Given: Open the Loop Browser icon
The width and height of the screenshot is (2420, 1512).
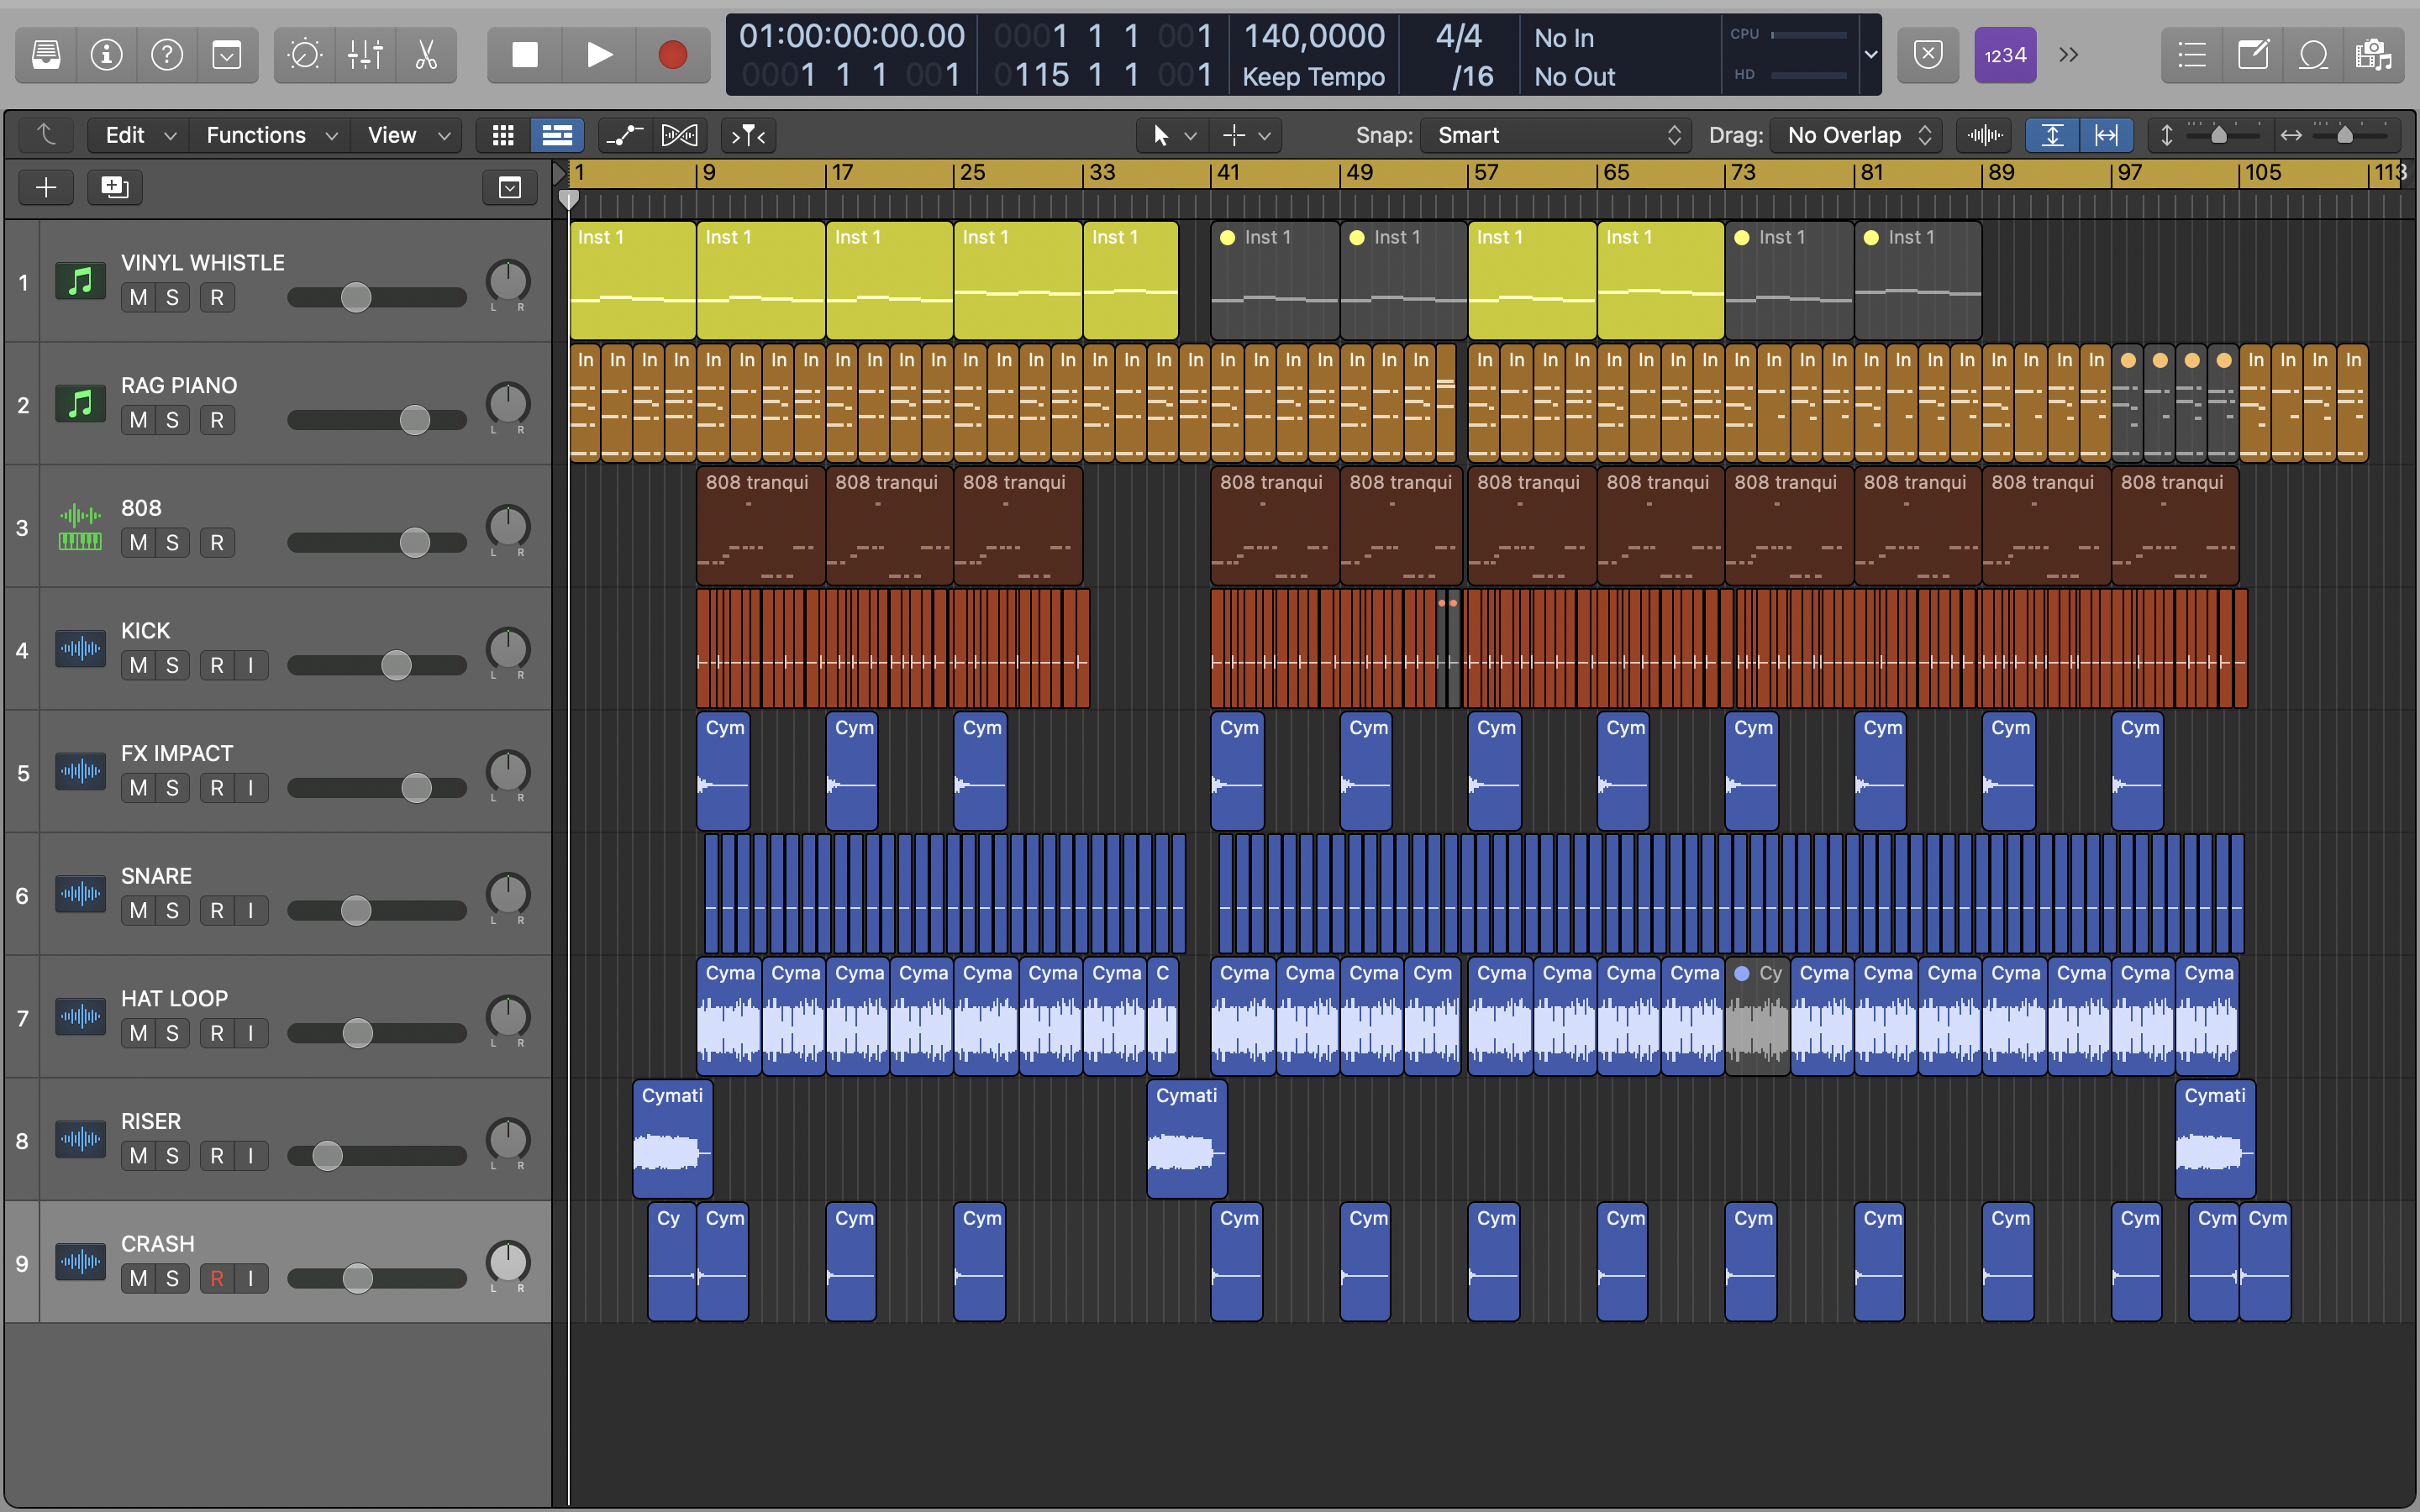Looking at the screenshot, I should (x=2313, y=55).
